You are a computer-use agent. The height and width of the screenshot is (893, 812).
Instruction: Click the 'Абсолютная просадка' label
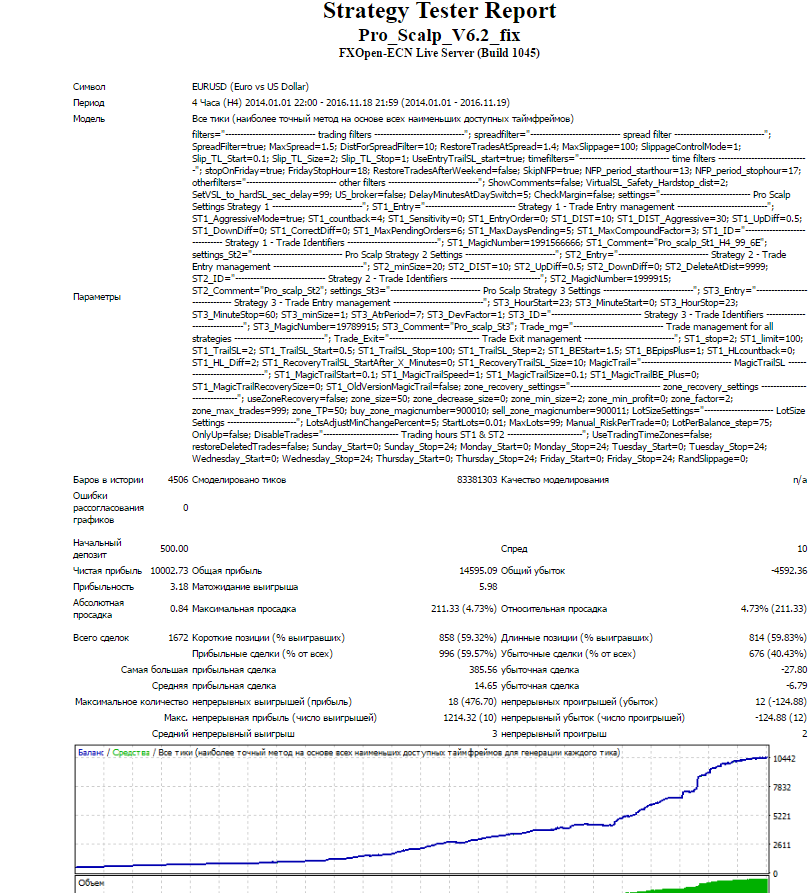click(x=98, y=609)
